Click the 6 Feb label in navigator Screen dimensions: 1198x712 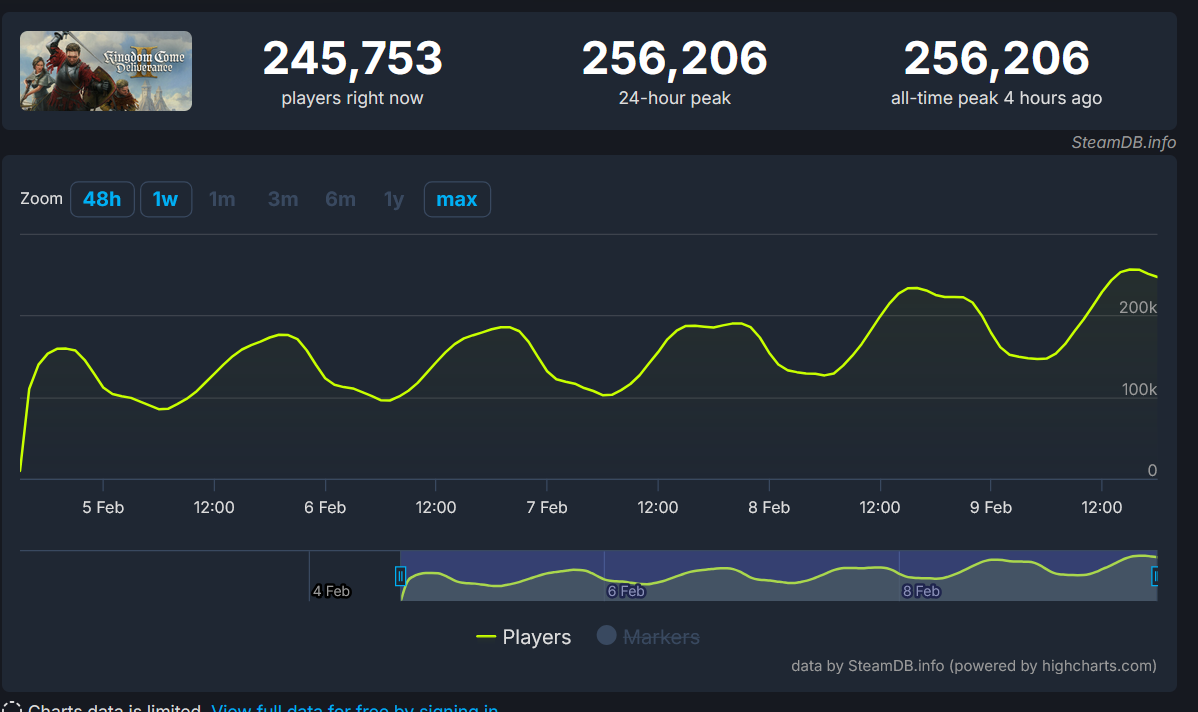click(x=626, y=591)
